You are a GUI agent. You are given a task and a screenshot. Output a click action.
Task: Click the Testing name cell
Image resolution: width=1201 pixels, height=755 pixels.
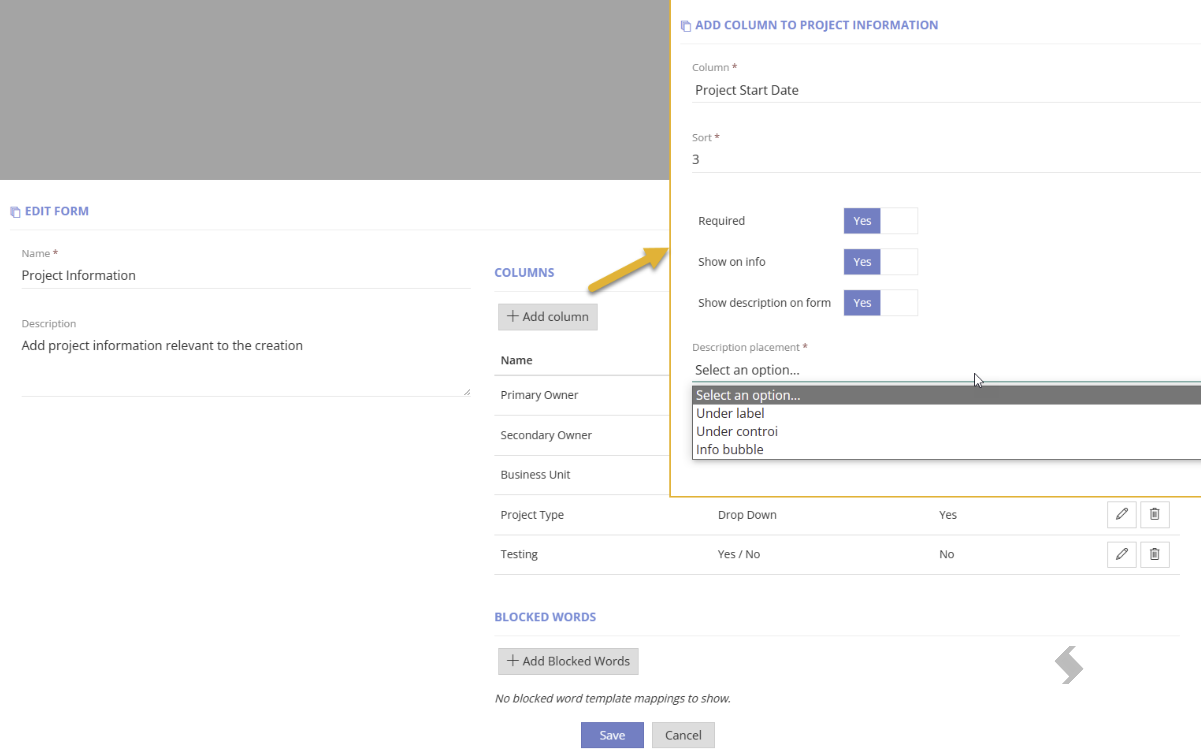[519, 554]
